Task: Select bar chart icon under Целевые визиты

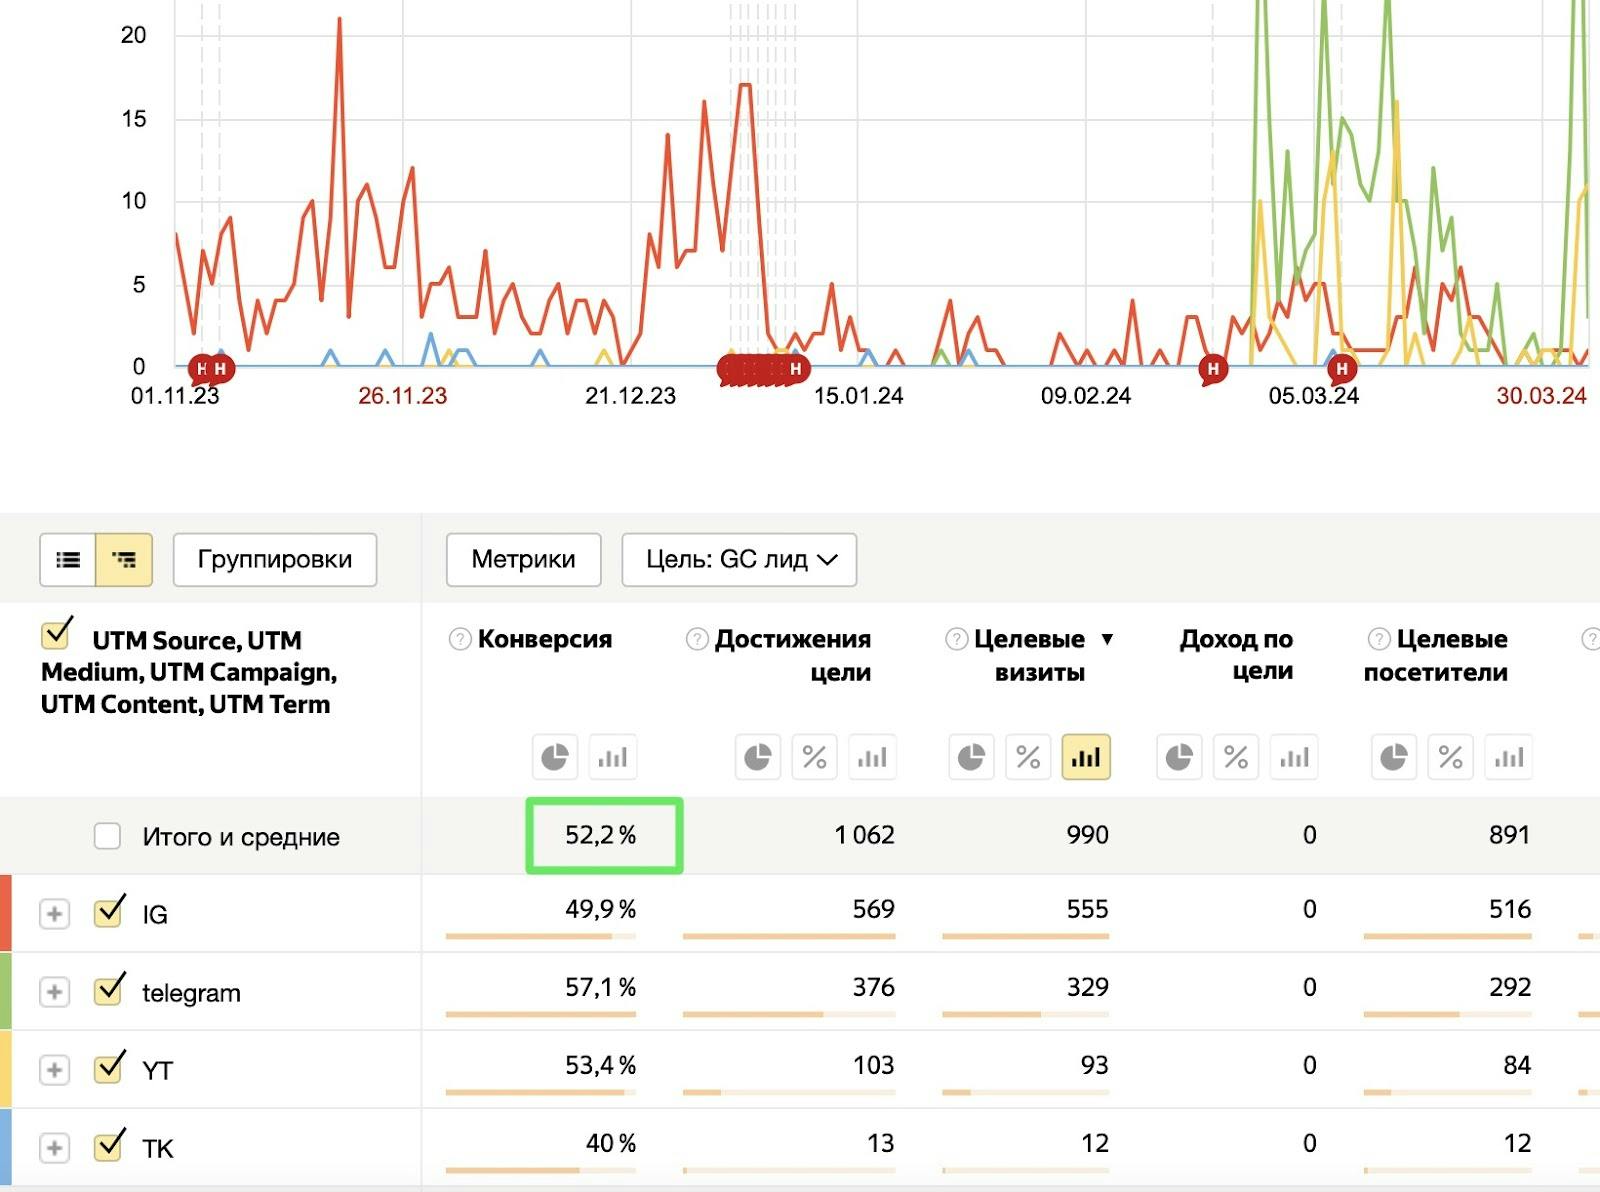Action: pyautogui.click(x=1085, y=757)
